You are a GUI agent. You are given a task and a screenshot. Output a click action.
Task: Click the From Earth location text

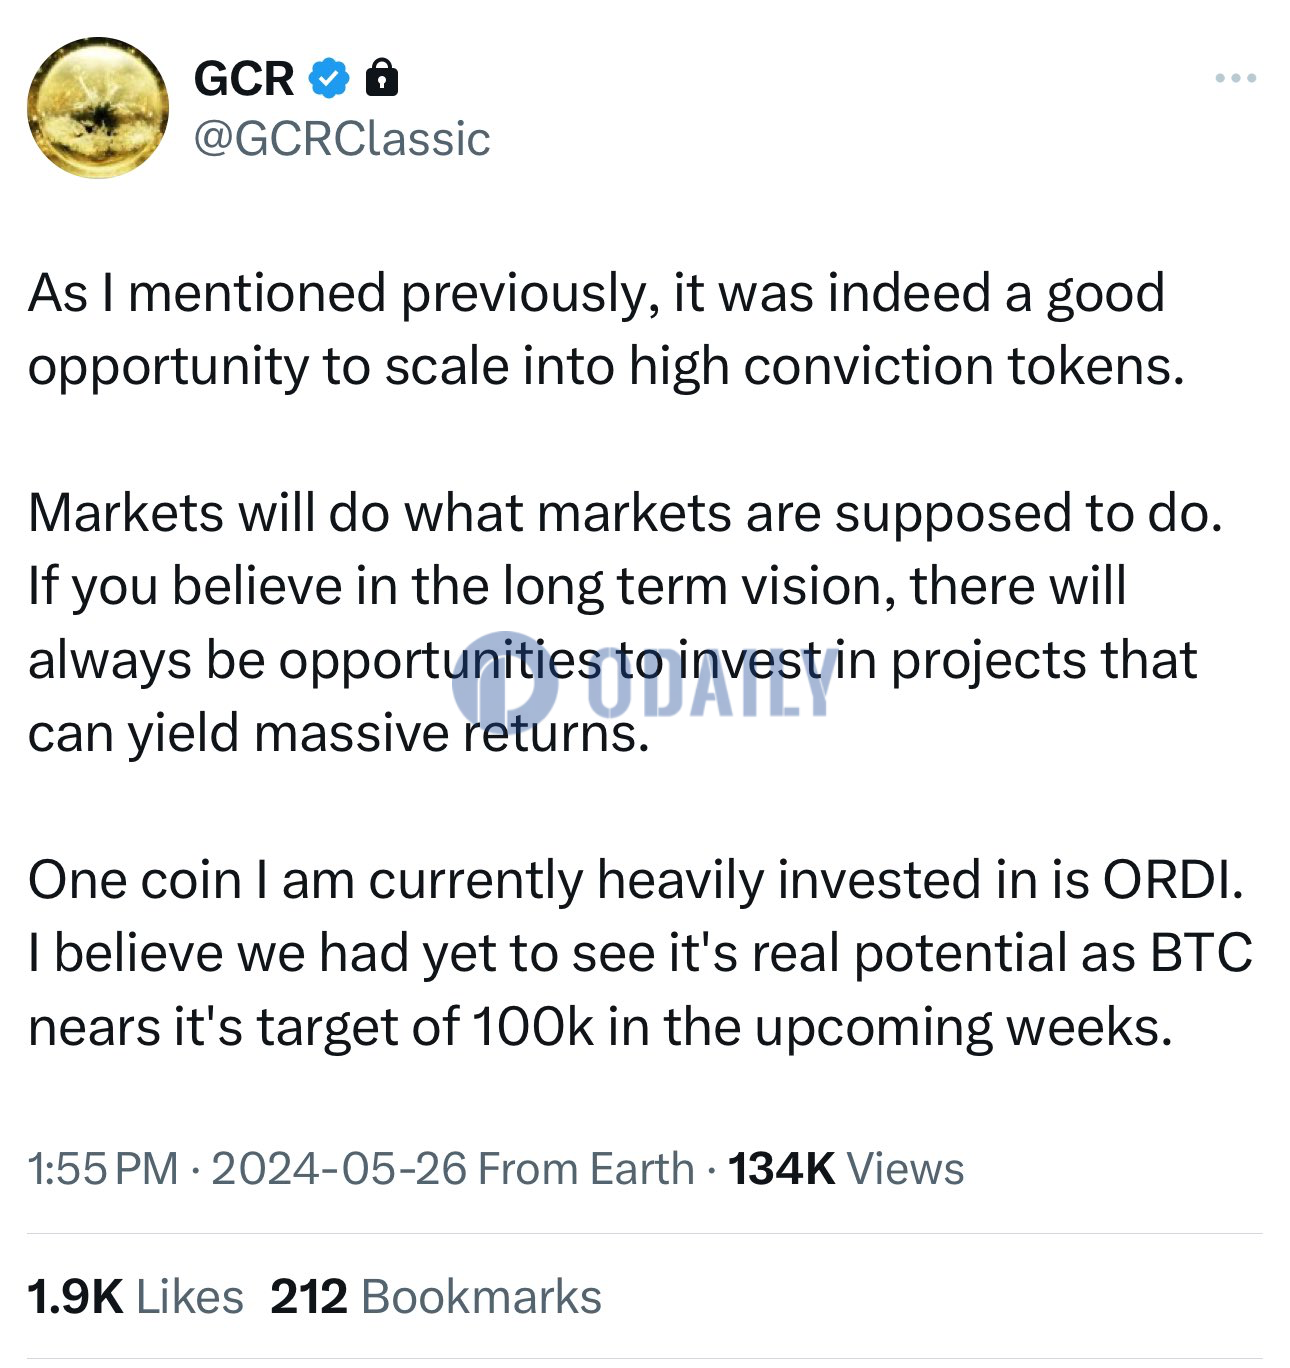pos(586,1168)
